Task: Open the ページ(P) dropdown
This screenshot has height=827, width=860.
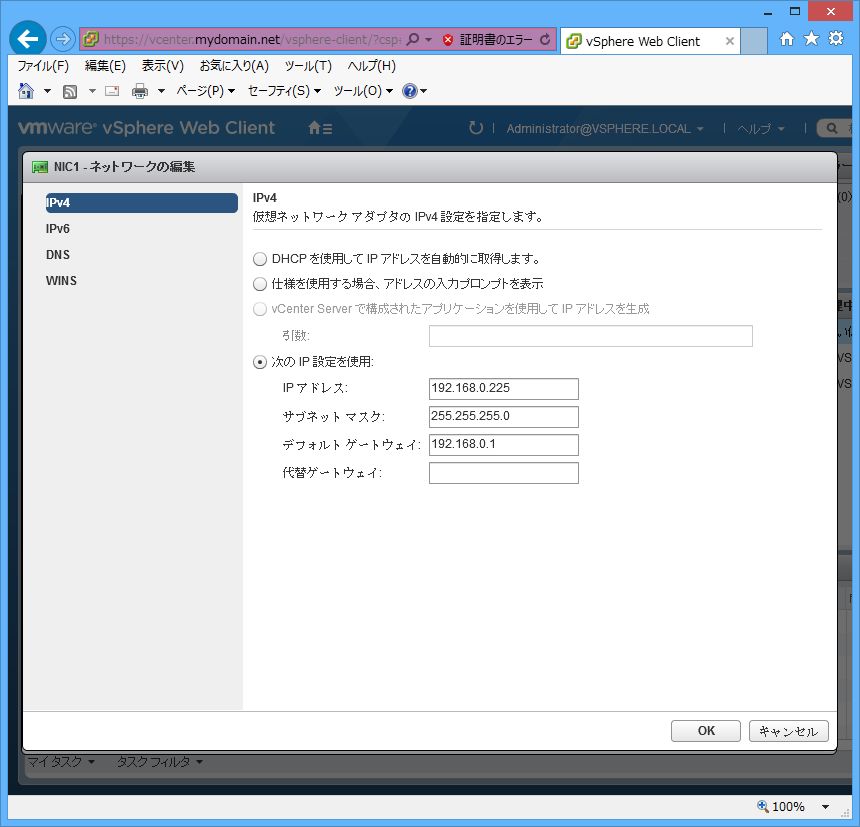Action: point(206,90)
